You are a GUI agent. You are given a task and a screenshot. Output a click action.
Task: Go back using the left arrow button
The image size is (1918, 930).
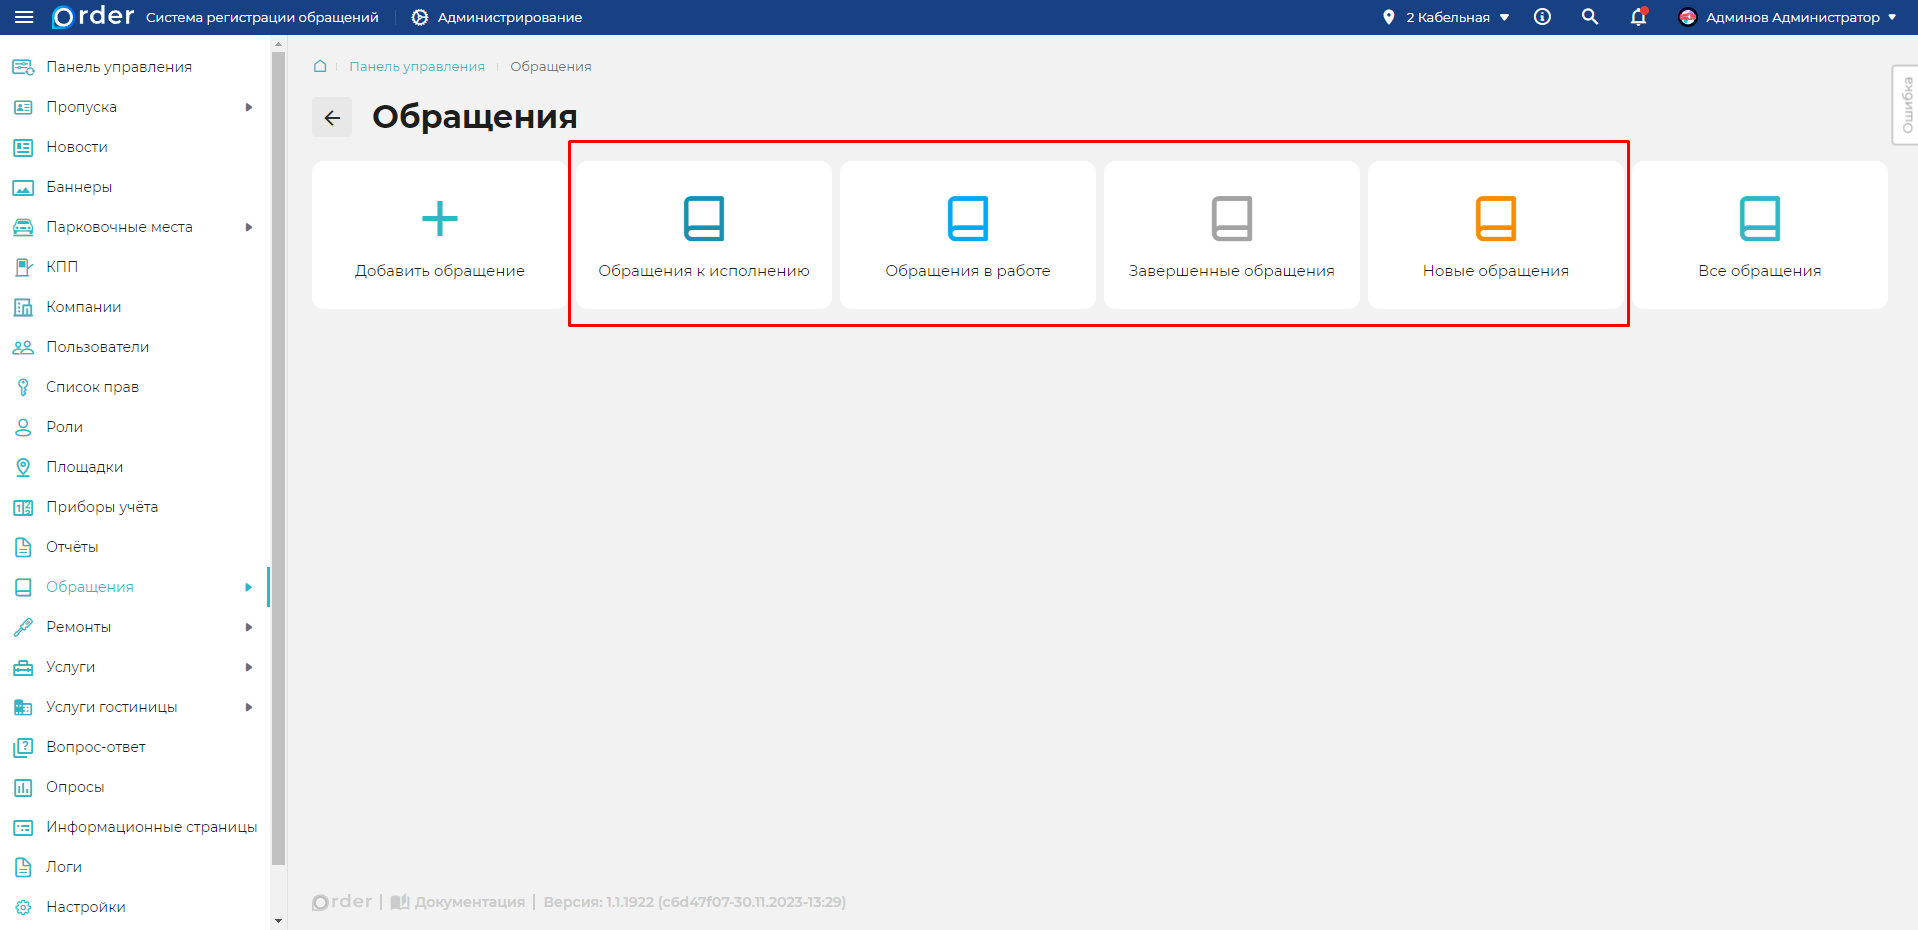(332, 117)
